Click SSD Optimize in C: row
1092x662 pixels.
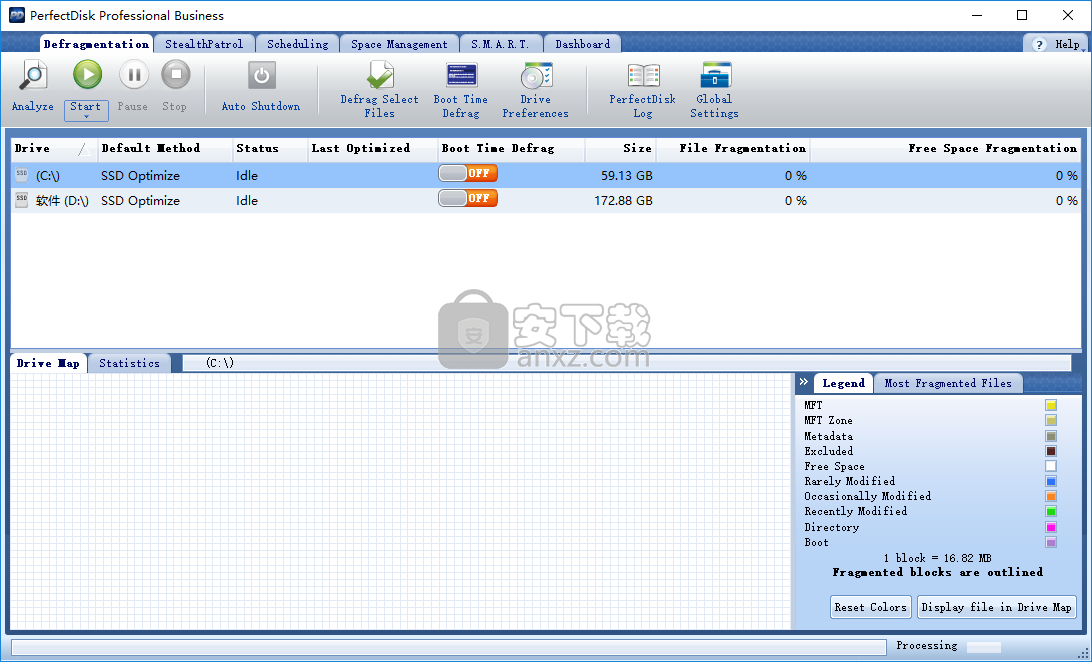[x=140, y=176]
